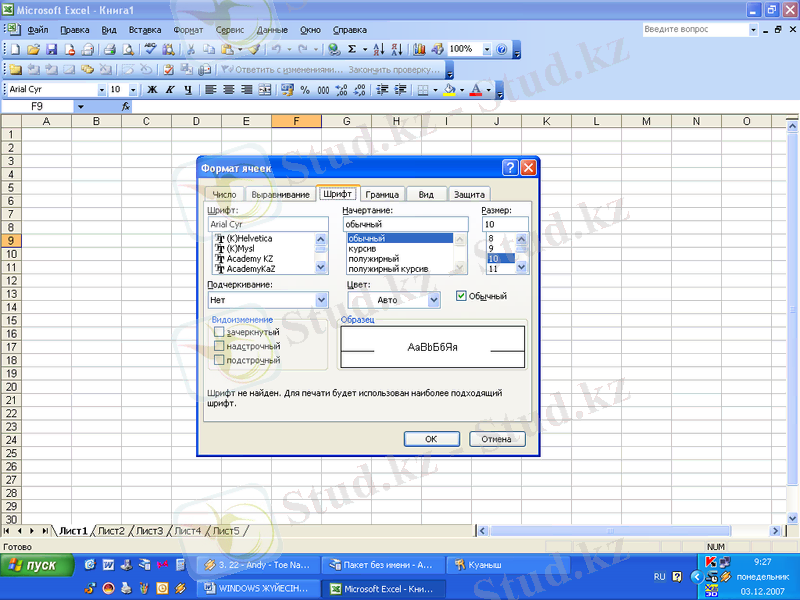The height and width of the screenshot is (600, 800).
Task: Click the Отмена button
Action: pos(496,439)
